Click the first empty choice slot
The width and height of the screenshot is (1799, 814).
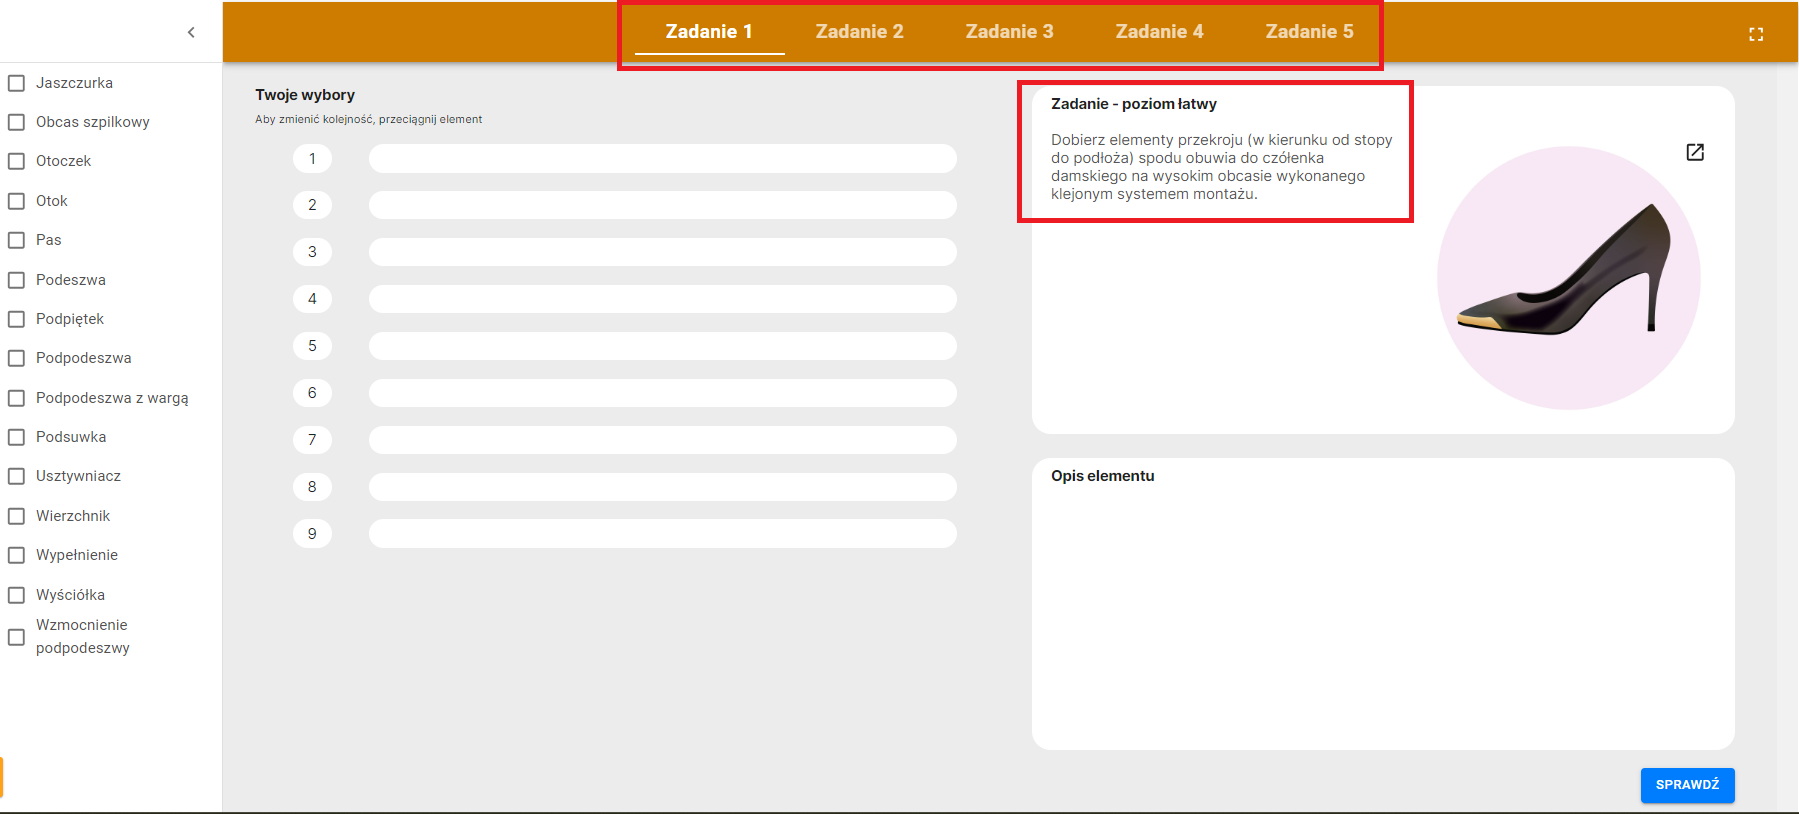662,159
